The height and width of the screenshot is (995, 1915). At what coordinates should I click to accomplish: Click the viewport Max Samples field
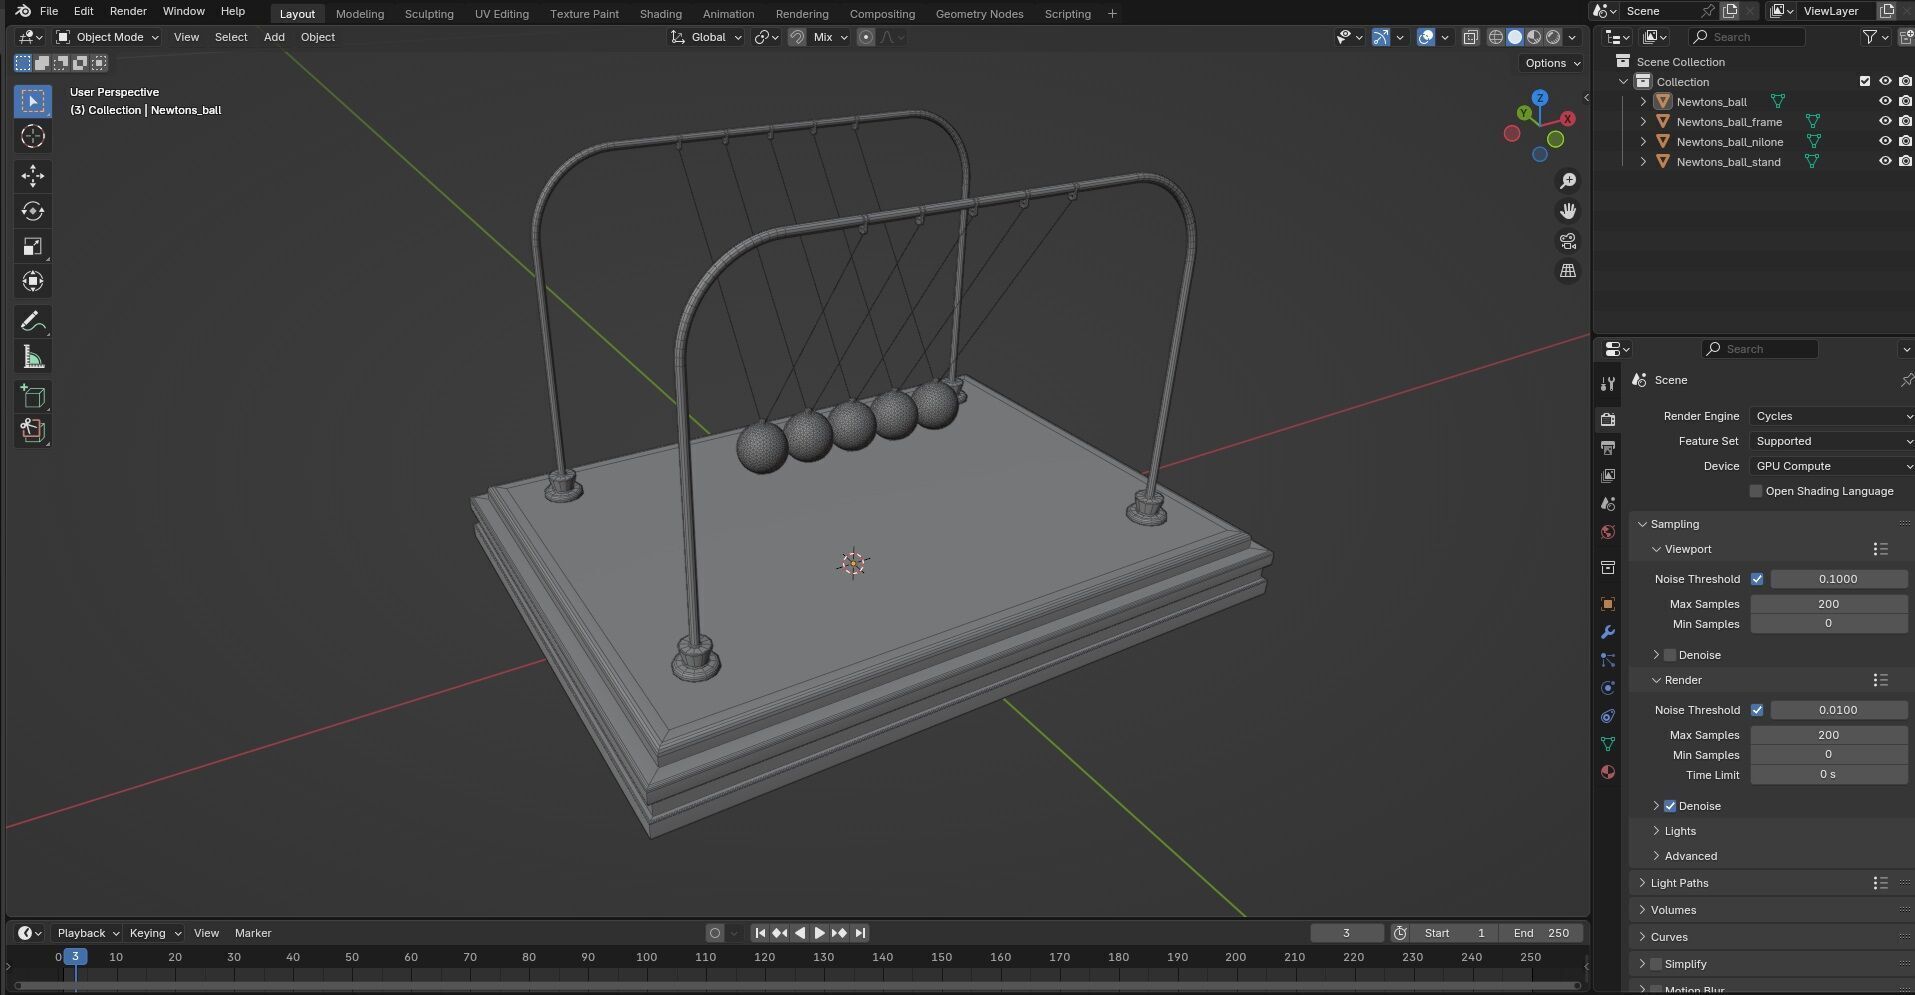[x=1828, y=604]
